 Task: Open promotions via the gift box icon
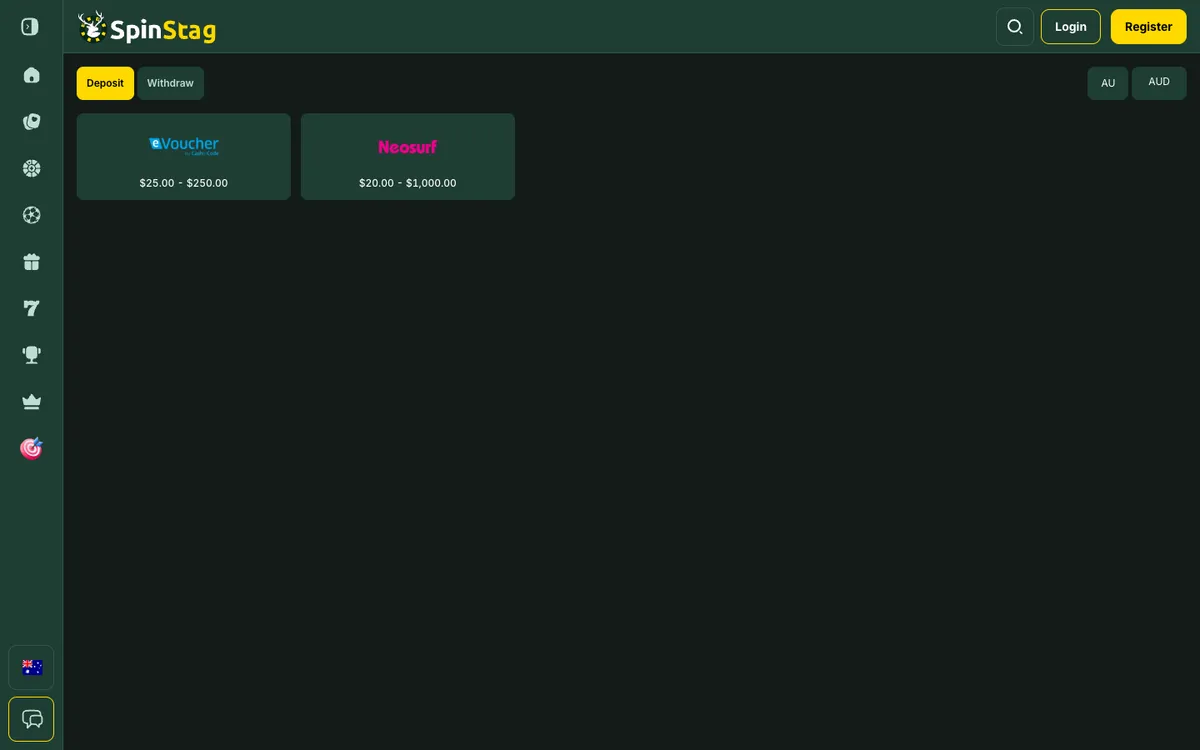click(x=31, y=262)
